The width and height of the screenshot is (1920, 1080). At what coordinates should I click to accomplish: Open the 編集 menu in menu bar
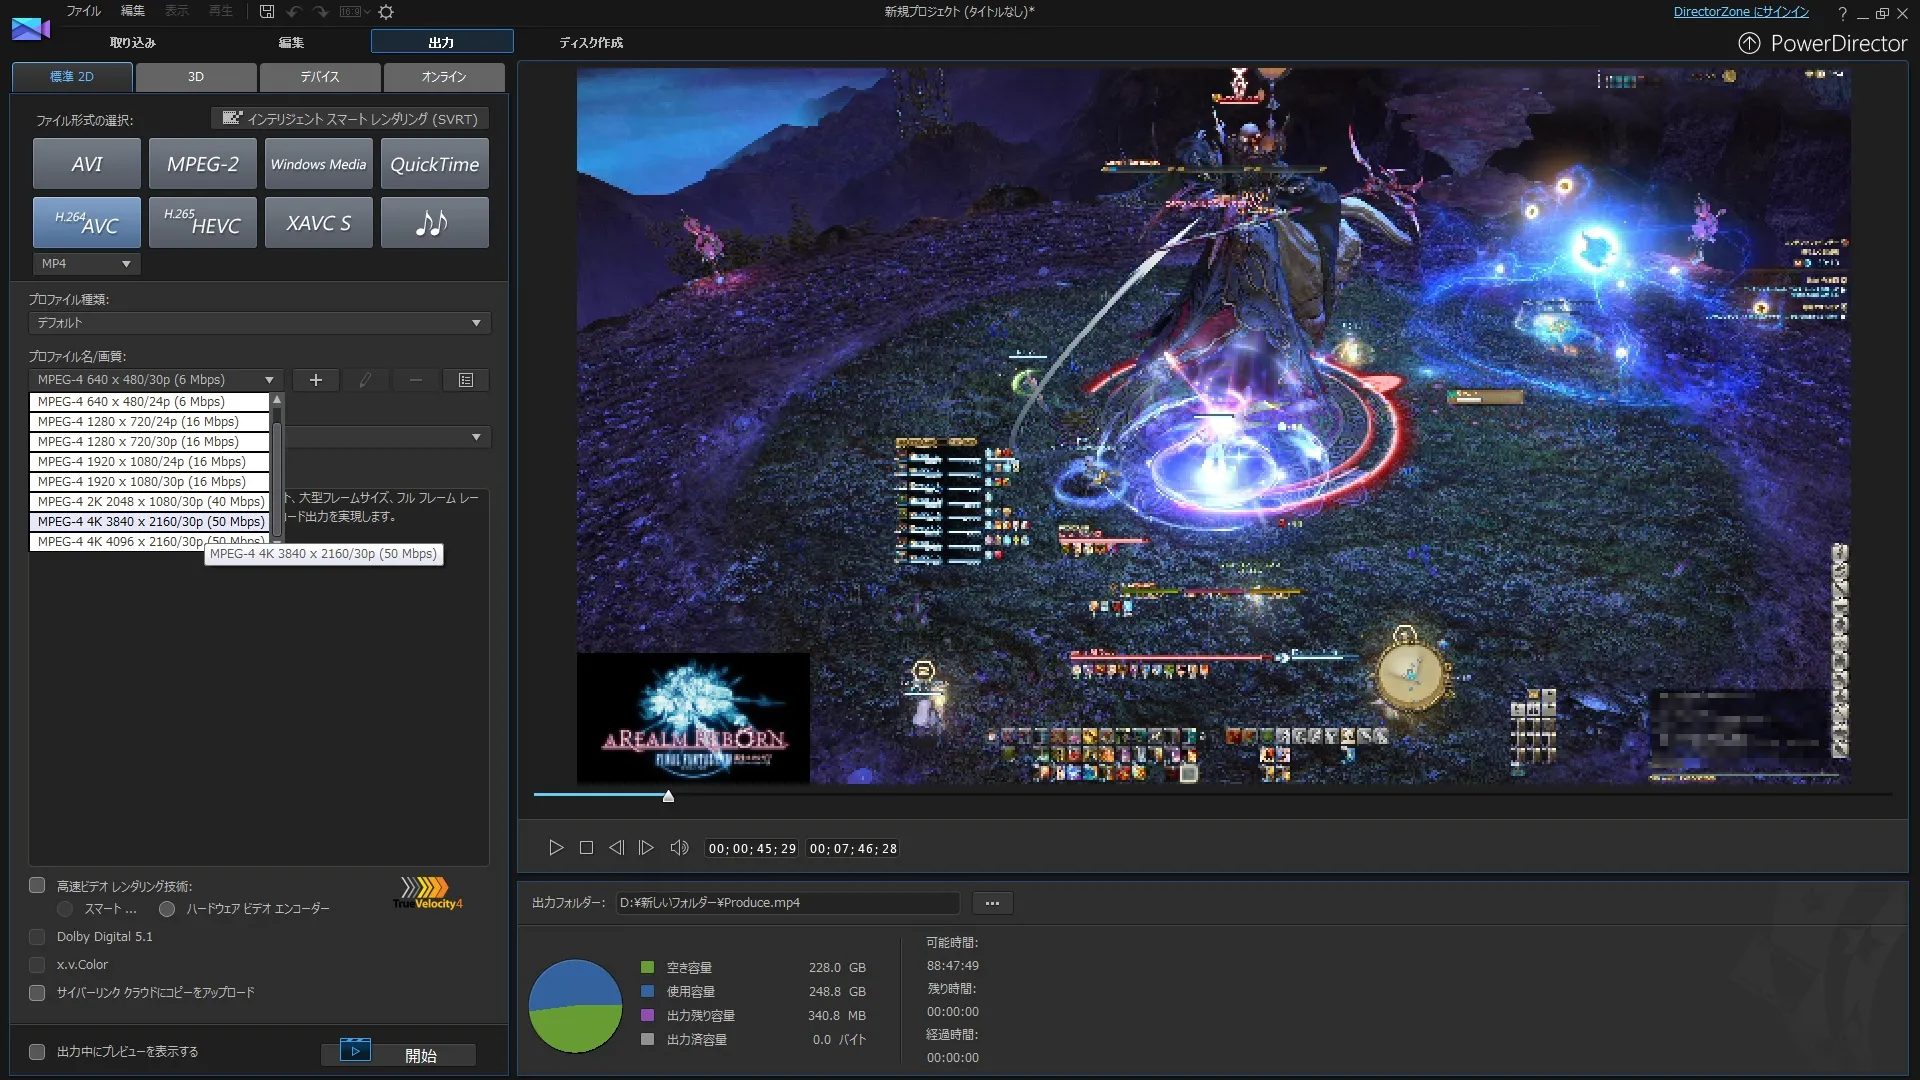point(133,11)
